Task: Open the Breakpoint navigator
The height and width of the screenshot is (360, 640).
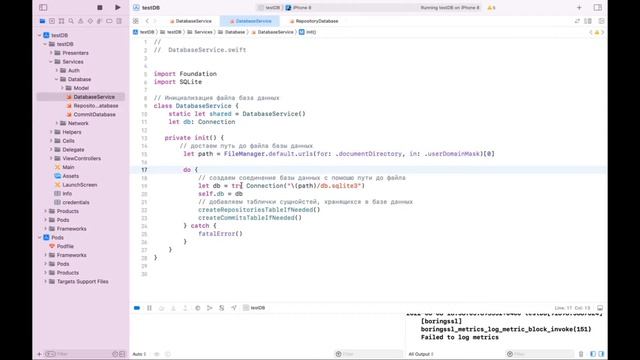Action: point(109,21)
